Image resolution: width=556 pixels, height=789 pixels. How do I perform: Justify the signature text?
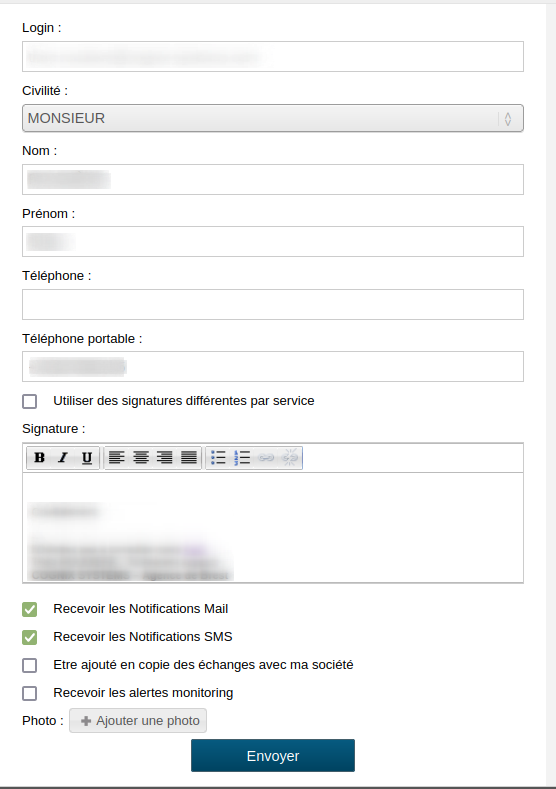[x=189, y=457]
